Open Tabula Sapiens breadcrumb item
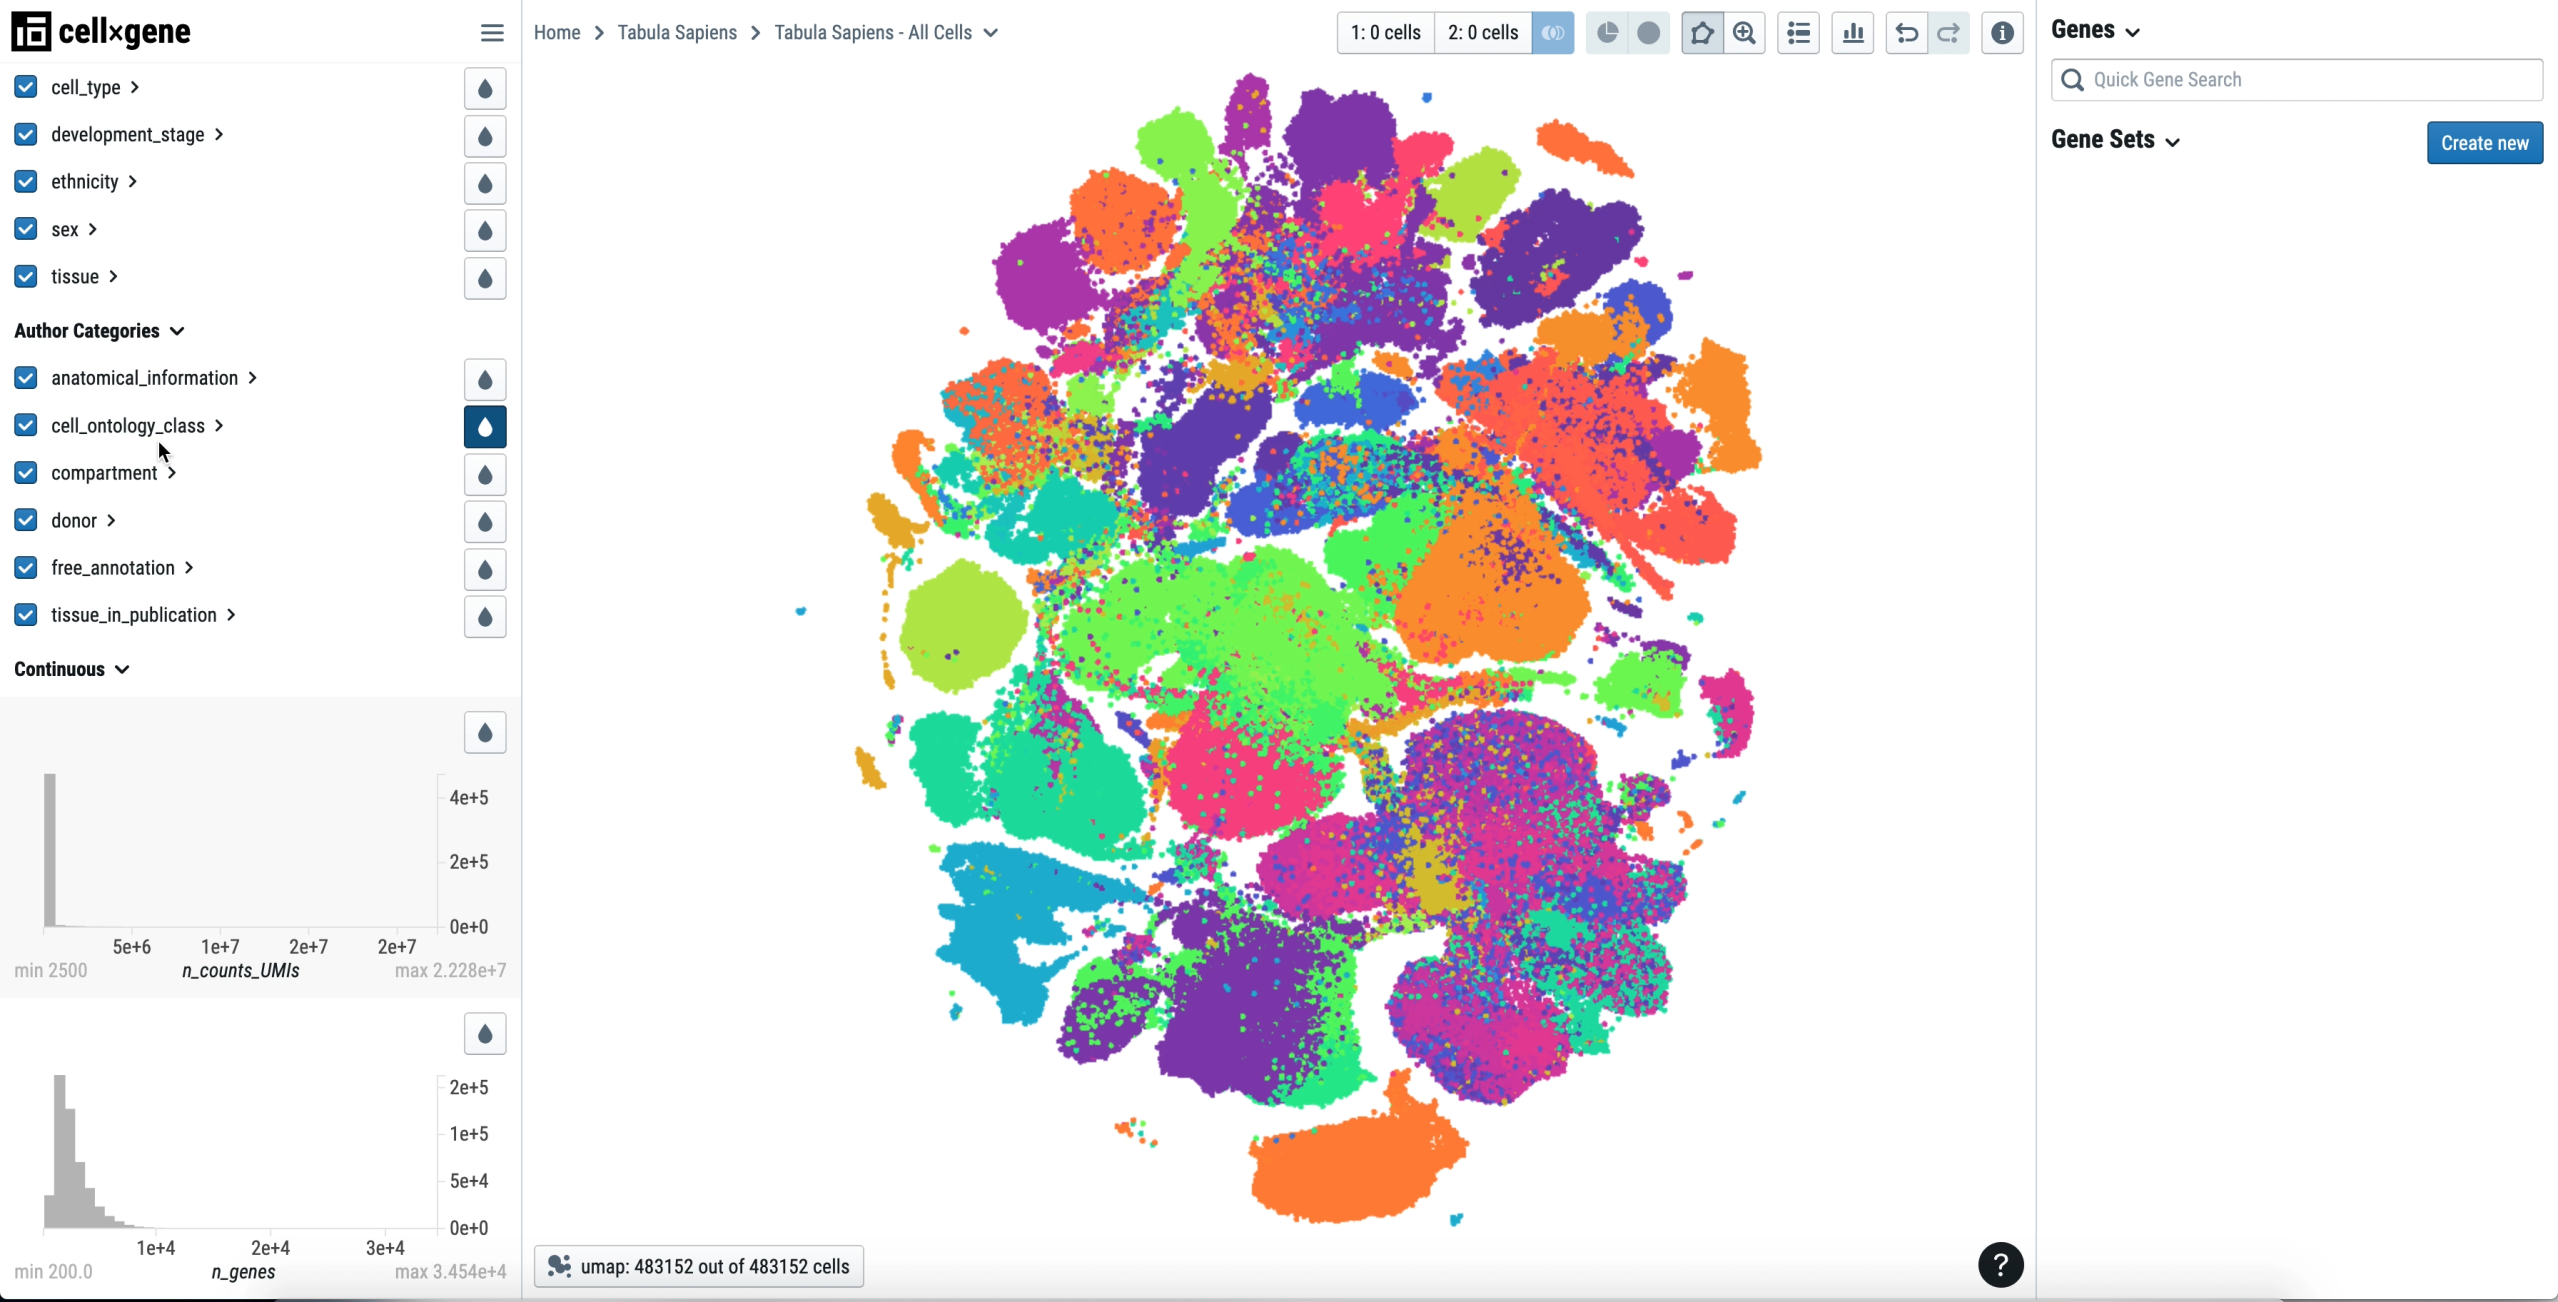This screenshot has width=2558, height=1302. click(x=677, y=33)
